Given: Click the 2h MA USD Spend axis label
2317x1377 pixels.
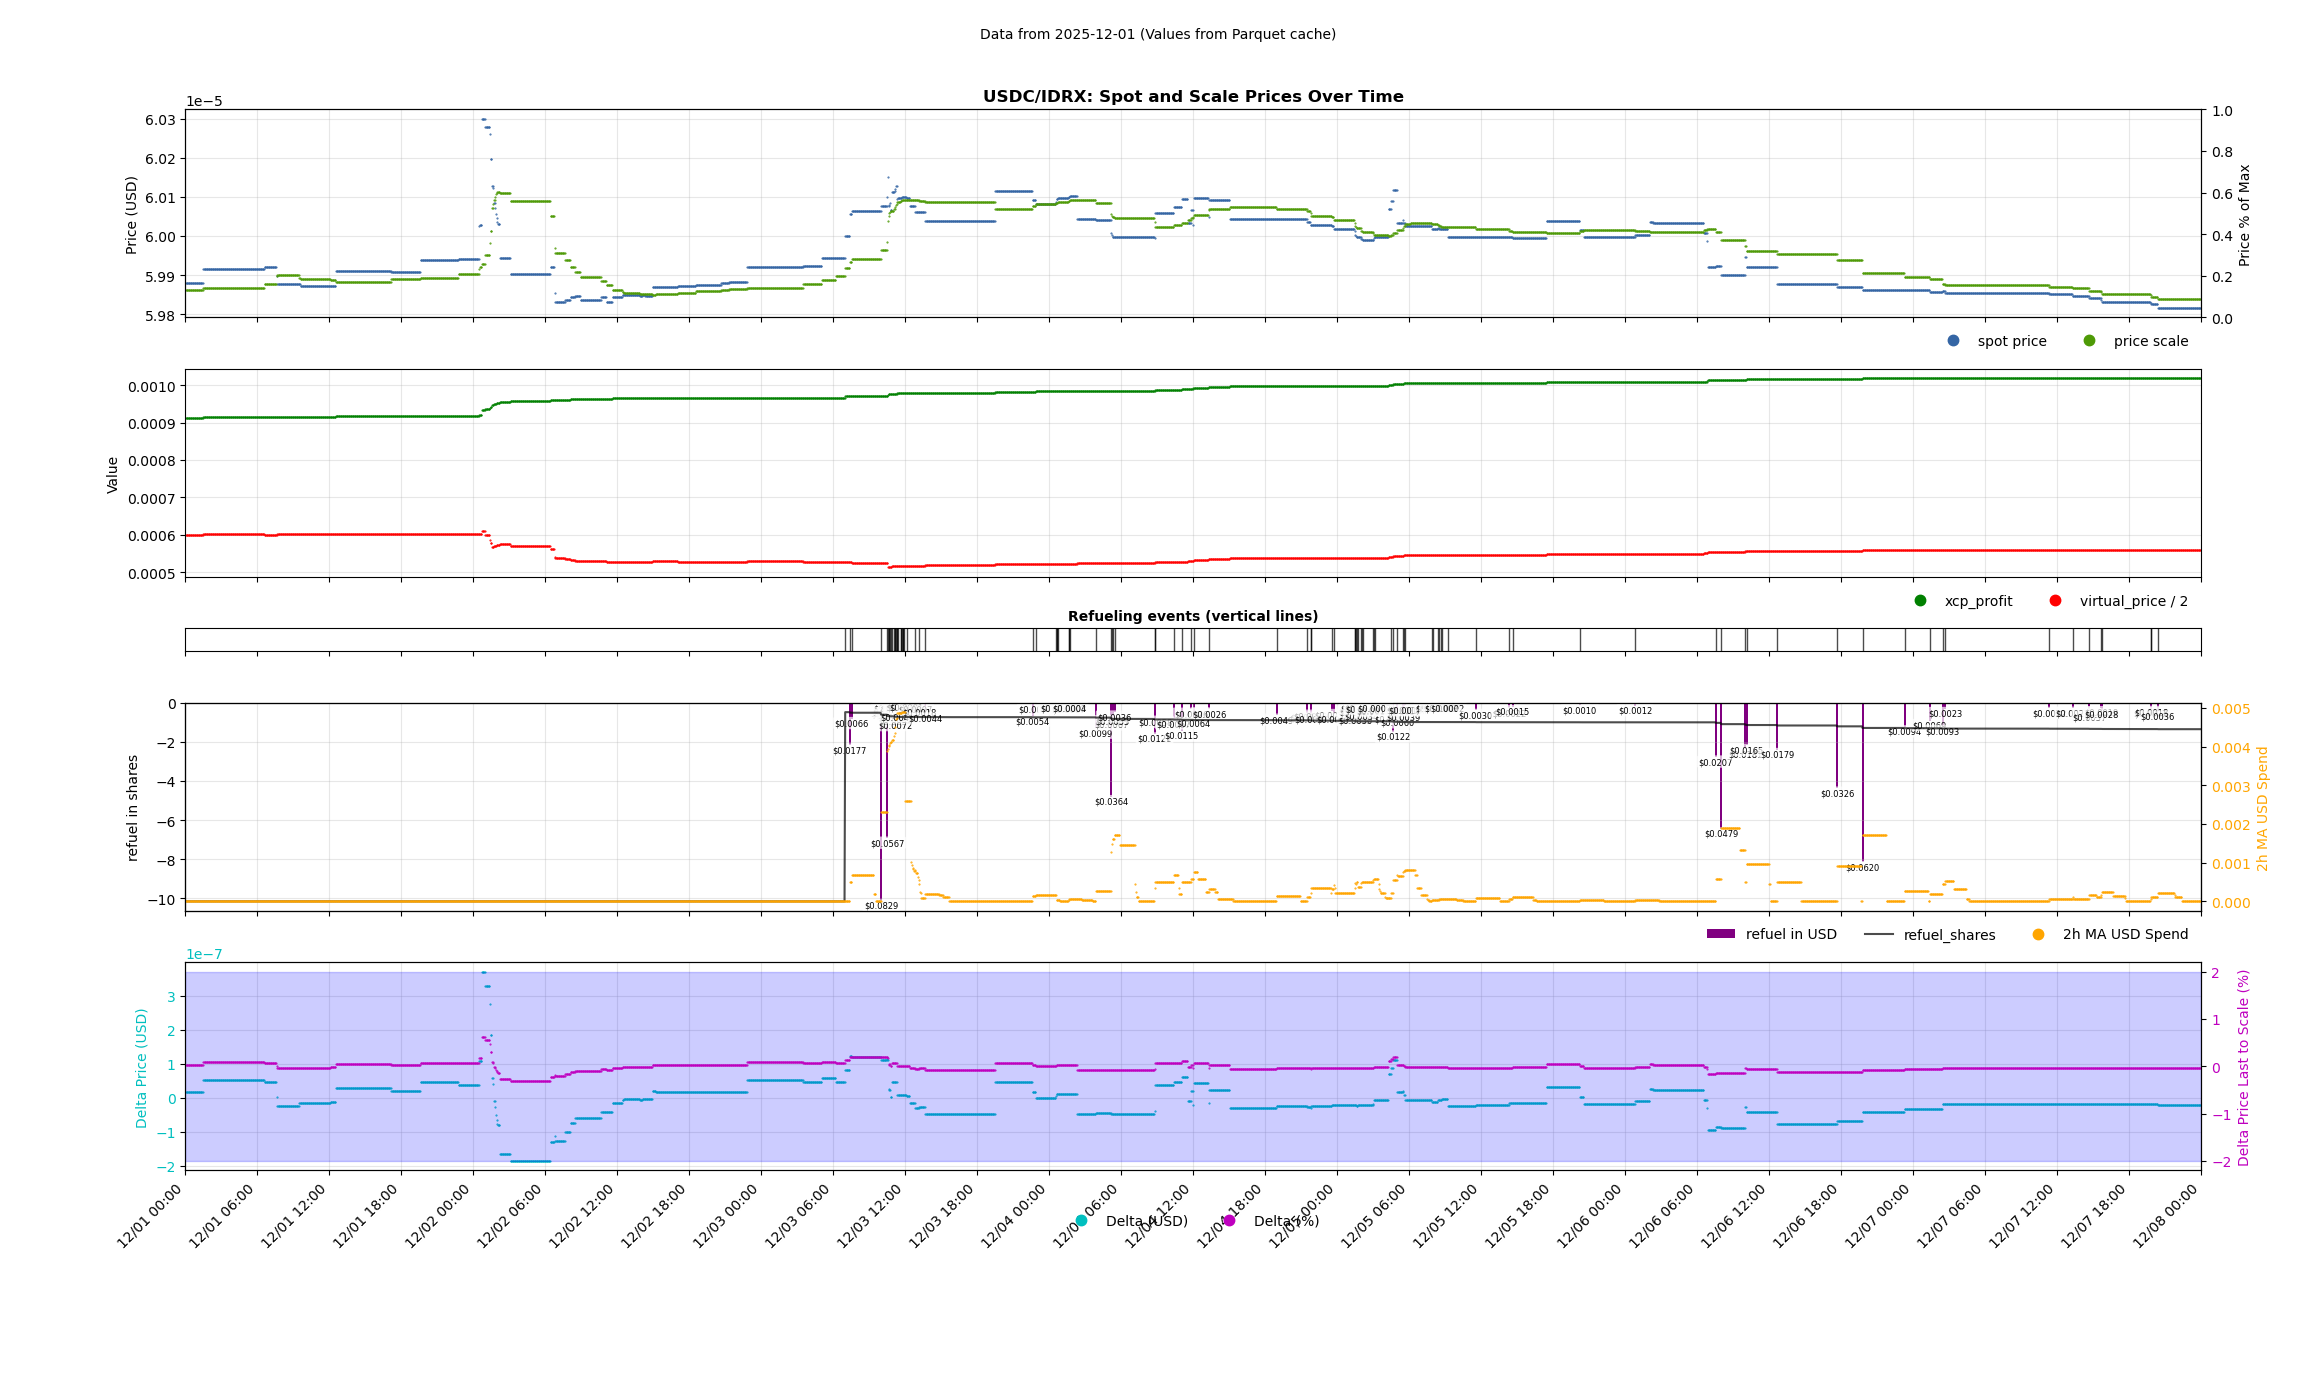Looking at the screenshot, I should pyautogui.click(x=2263, y=808).
